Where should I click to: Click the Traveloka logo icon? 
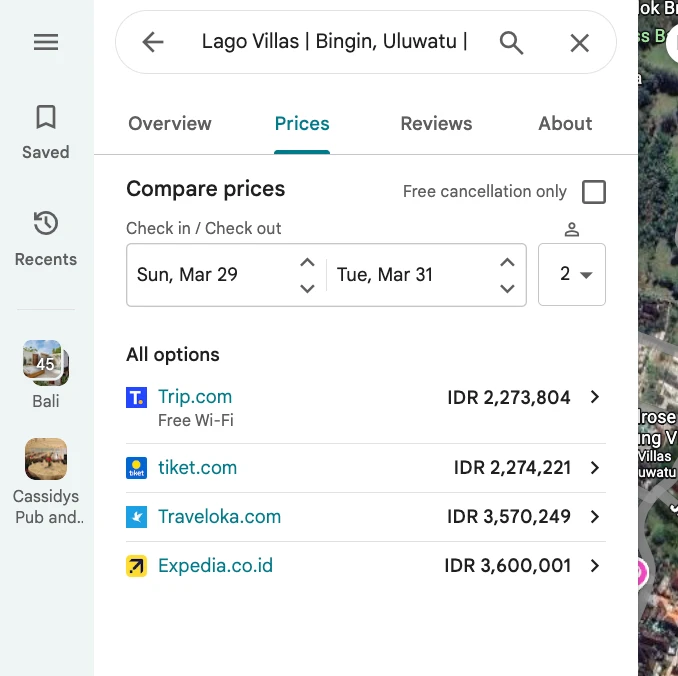point(137,517)
